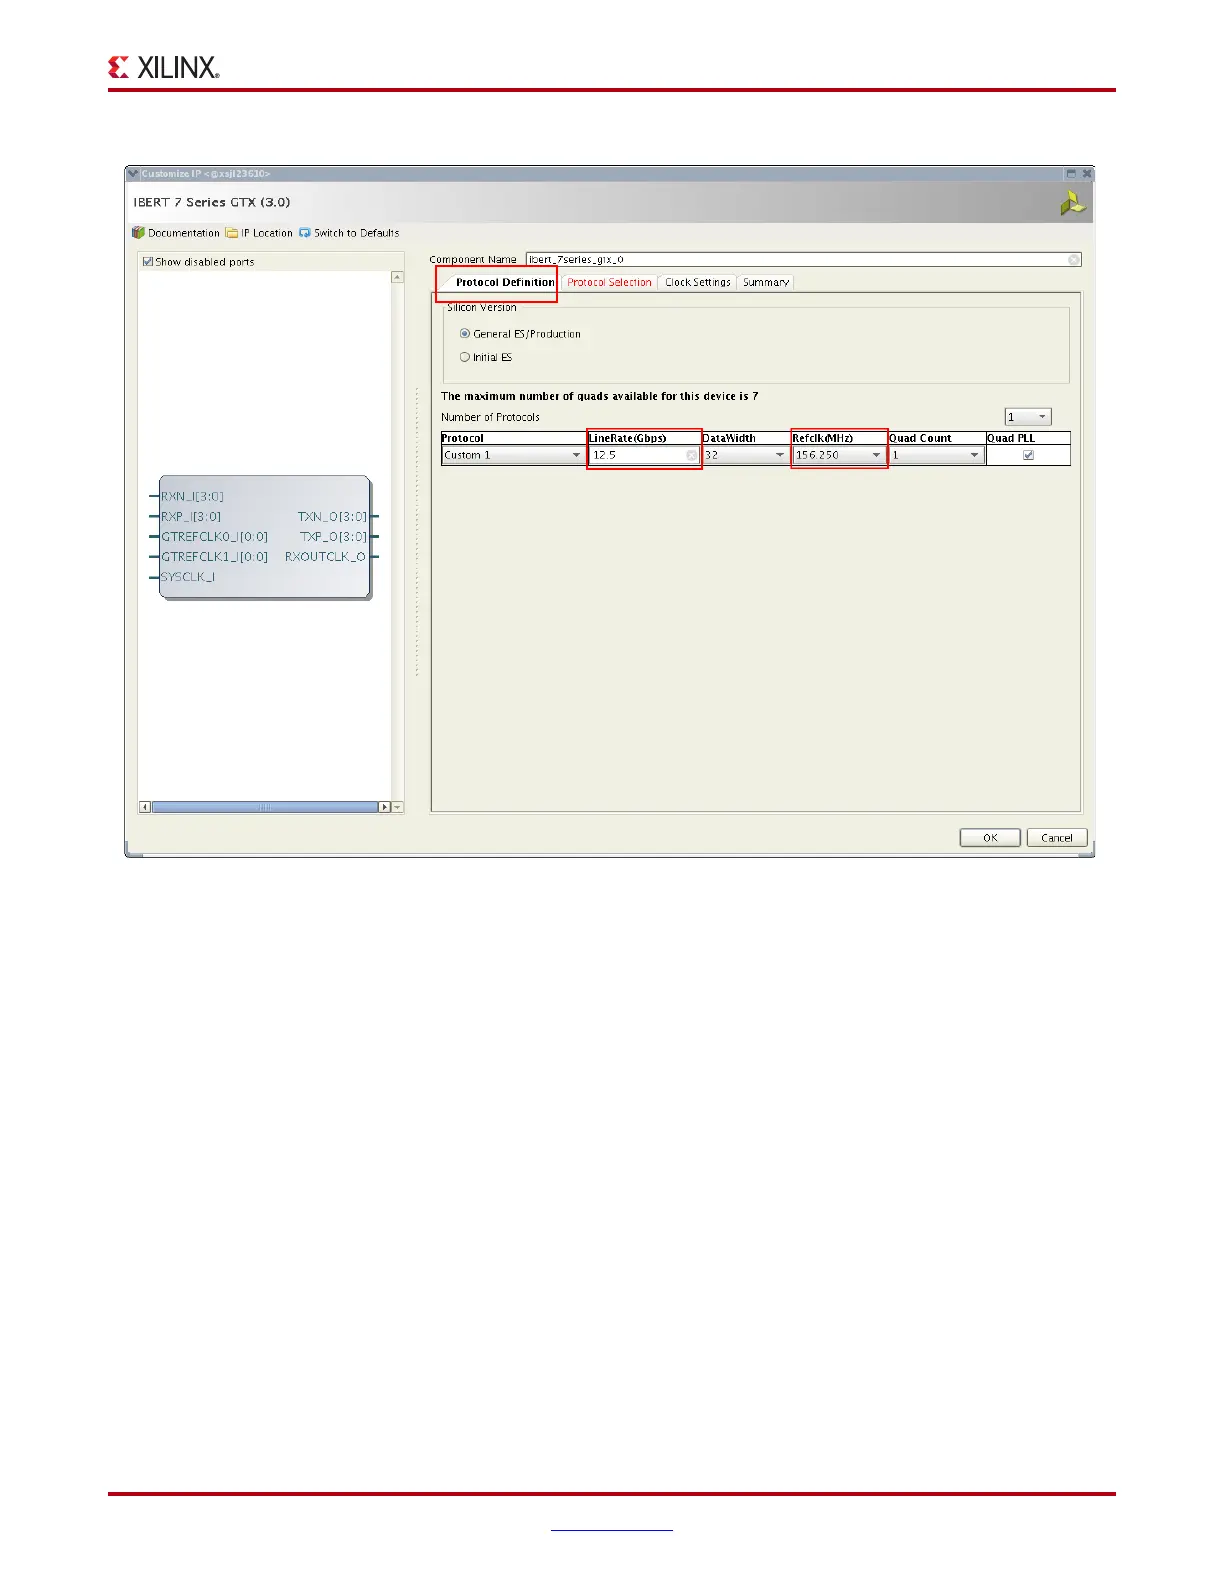Image resolution: width=1224 pixels, height=1584 pixels.
Task: Click the Documentation link text
Action: (x=184, y=233)
